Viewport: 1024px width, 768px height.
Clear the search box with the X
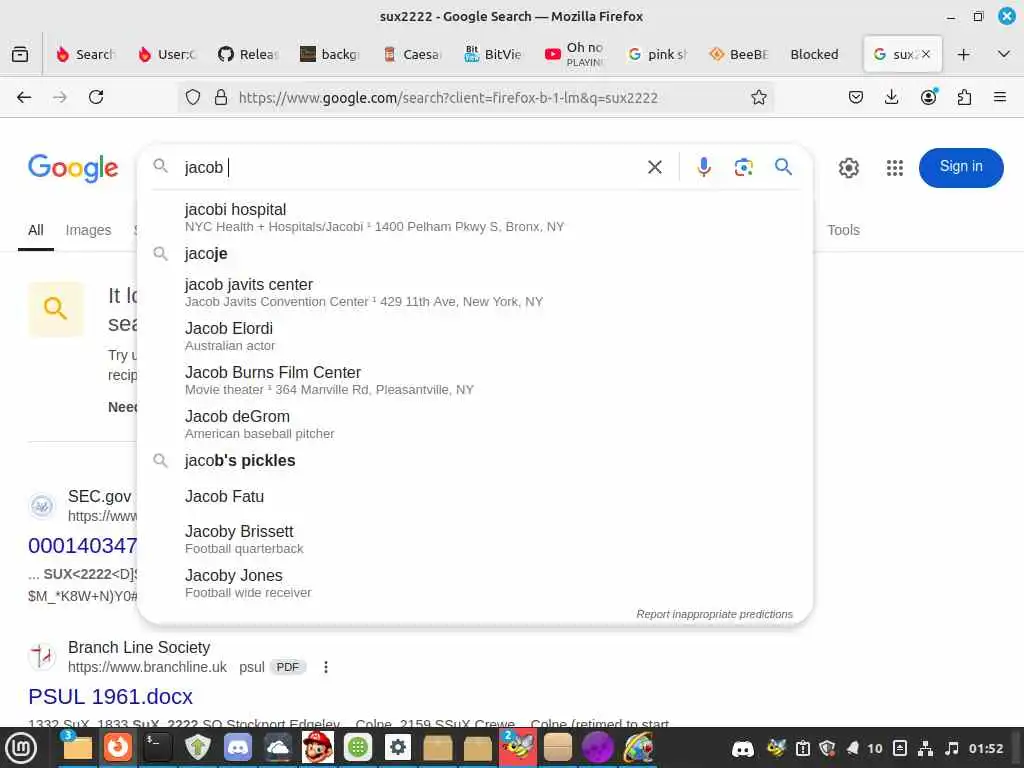click(654, 167)
